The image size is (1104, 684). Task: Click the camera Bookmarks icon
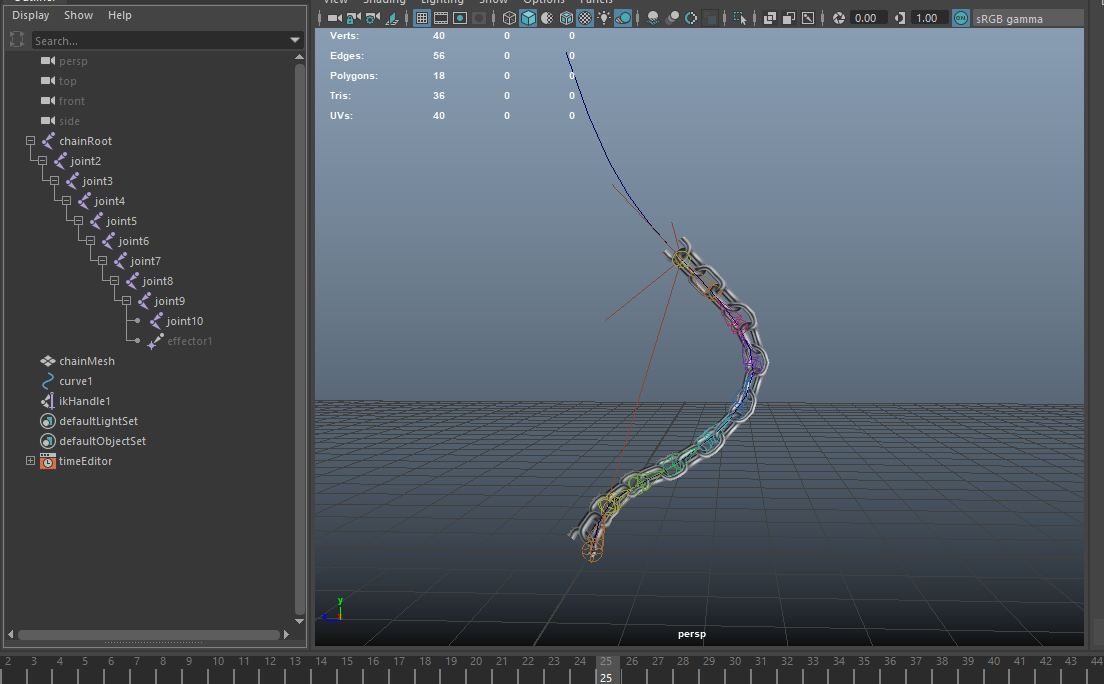[392, 18]
